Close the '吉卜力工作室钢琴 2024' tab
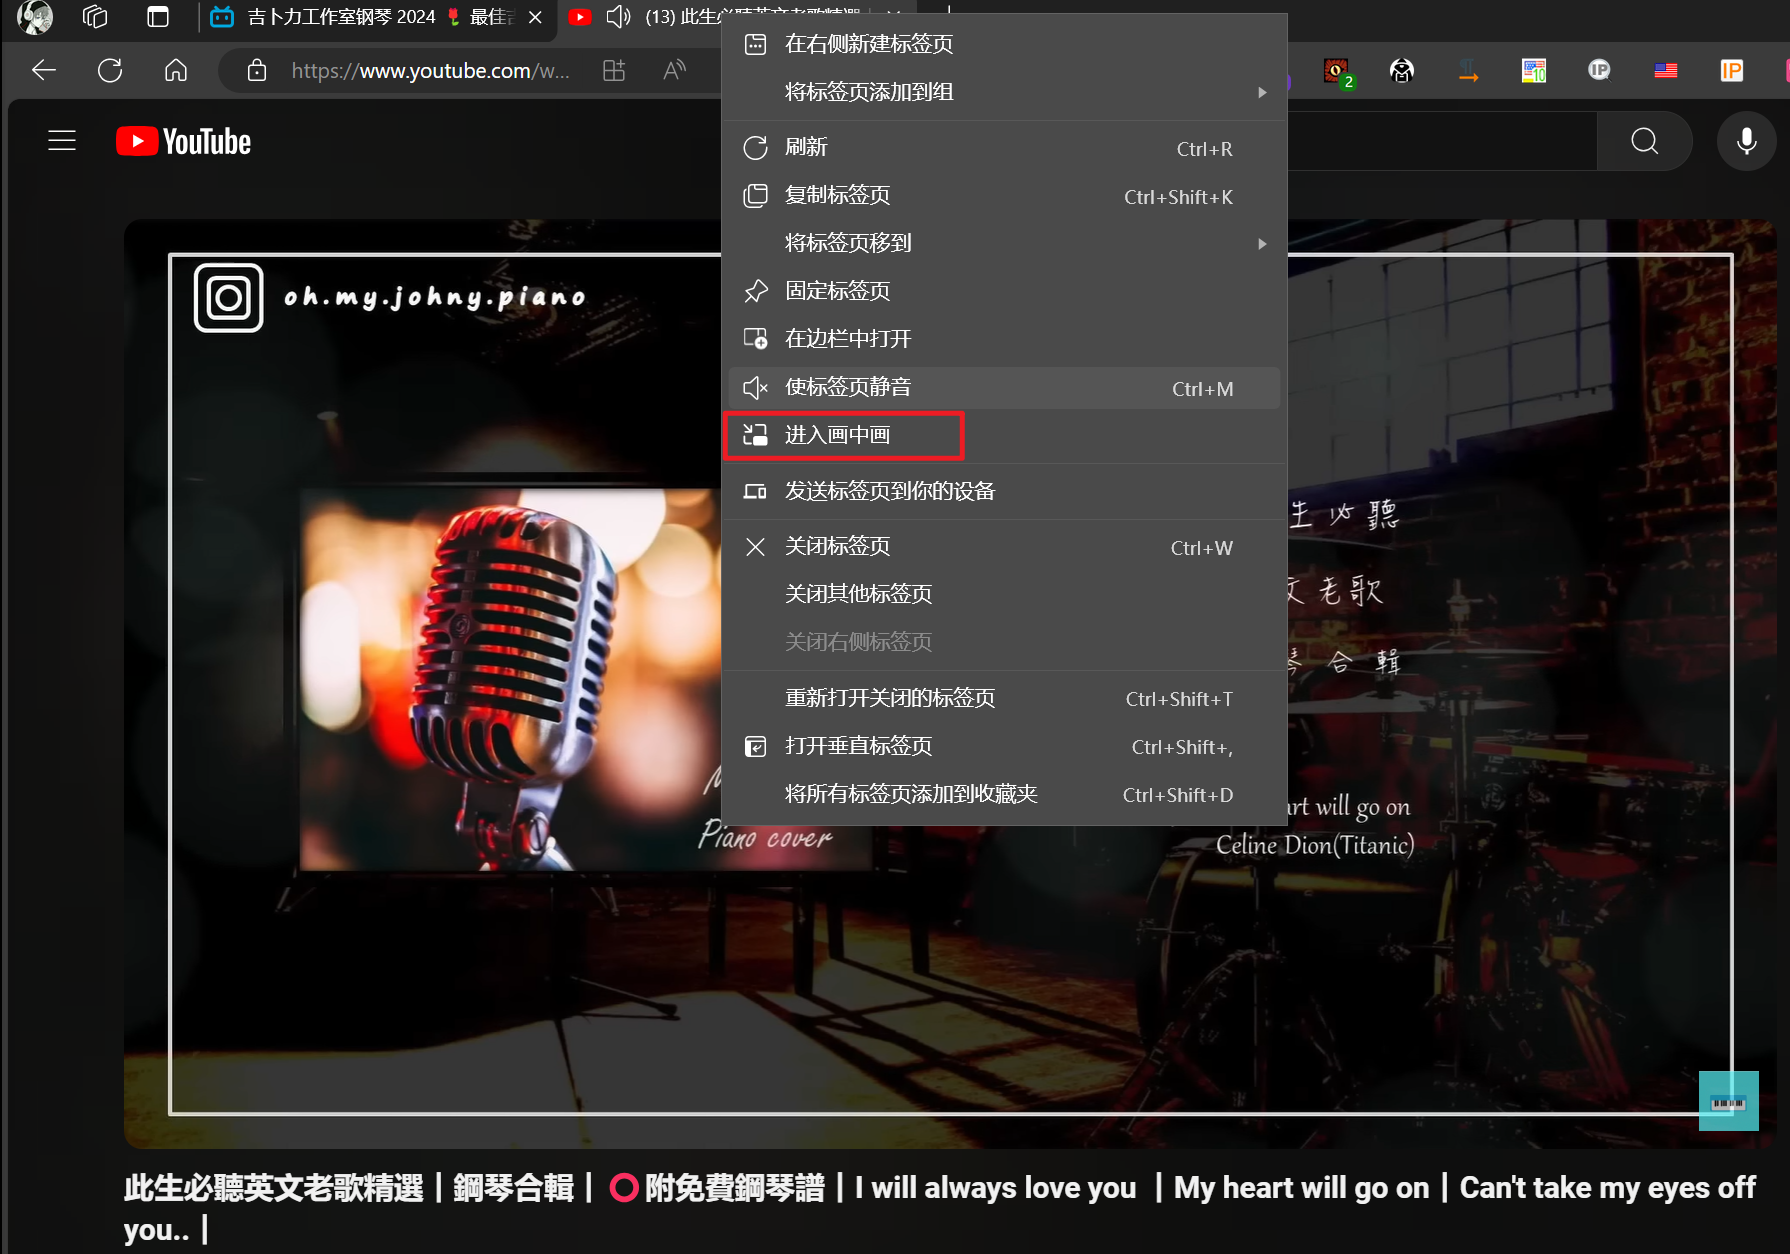This screenshot has height=1254, width=1790. click(x=536, y=17)
